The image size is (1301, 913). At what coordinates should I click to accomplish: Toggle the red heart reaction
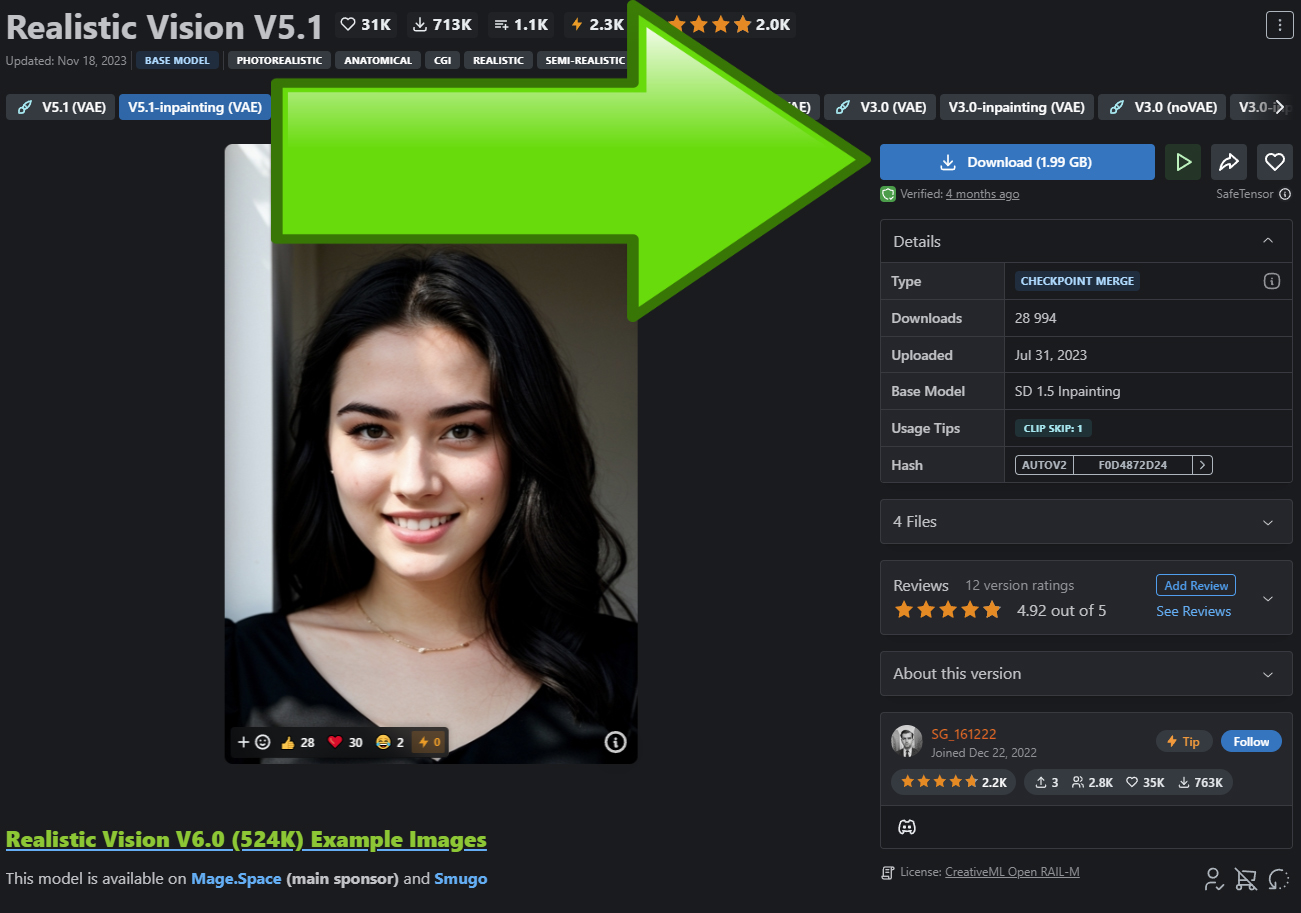(x=345, y=742)
